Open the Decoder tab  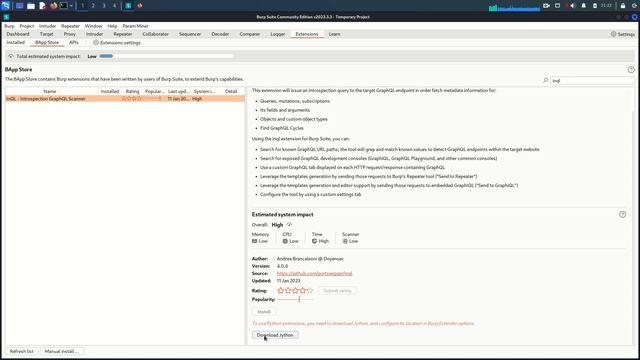pyautogui.click(x=220, y=34)
